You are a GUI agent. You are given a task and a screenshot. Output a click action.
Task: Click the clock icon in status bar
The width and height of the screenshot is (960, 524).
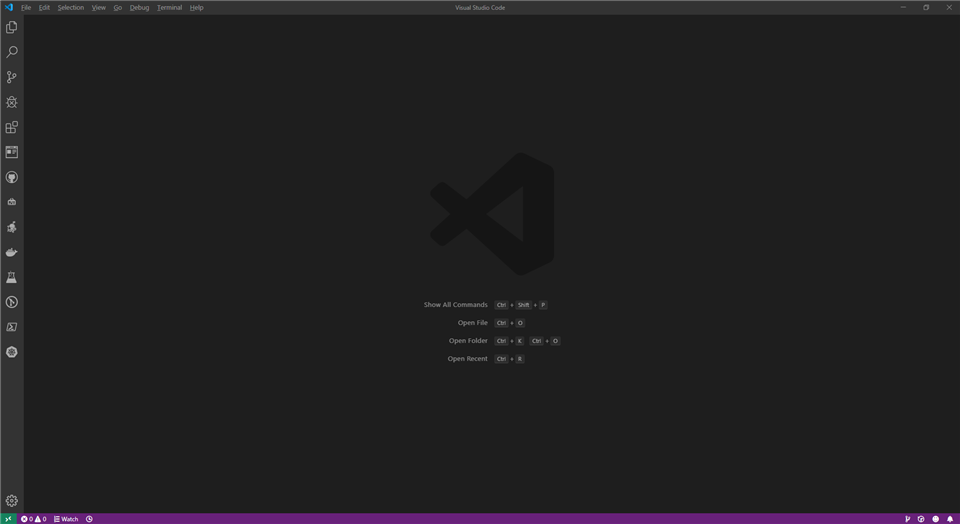click(89, 519)
